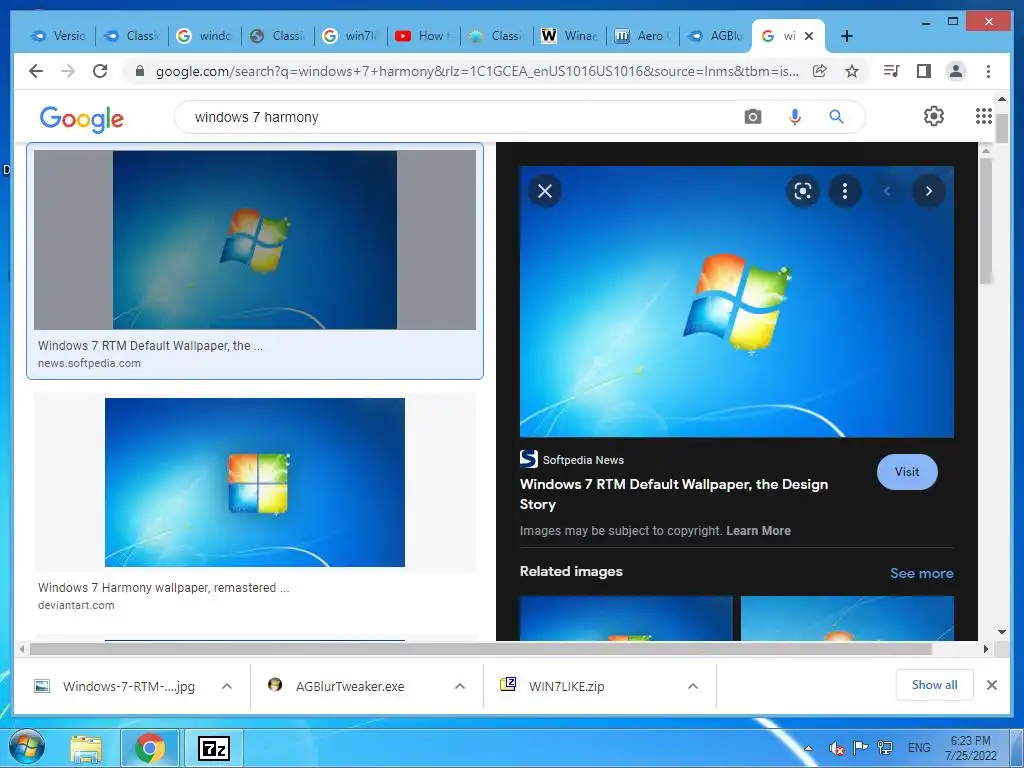1024x768 pixels.
Task: Click the forward navigation arrow
Action: [x=68, y=71]
